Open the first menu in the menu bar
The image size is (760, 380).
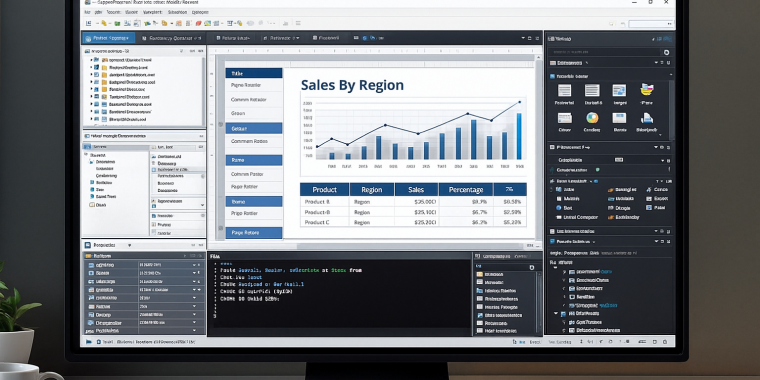click(x=88, y=11)
